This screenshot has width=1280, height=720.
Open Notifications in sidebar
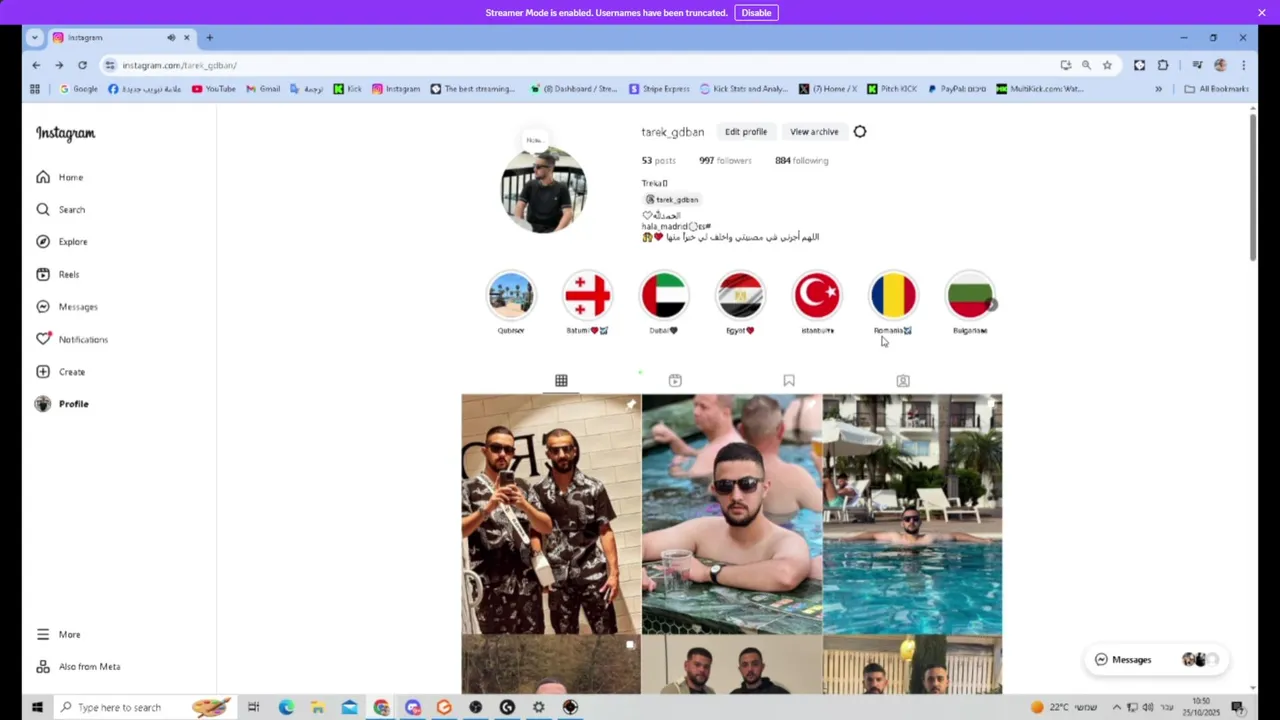click(x=72, y=339)
